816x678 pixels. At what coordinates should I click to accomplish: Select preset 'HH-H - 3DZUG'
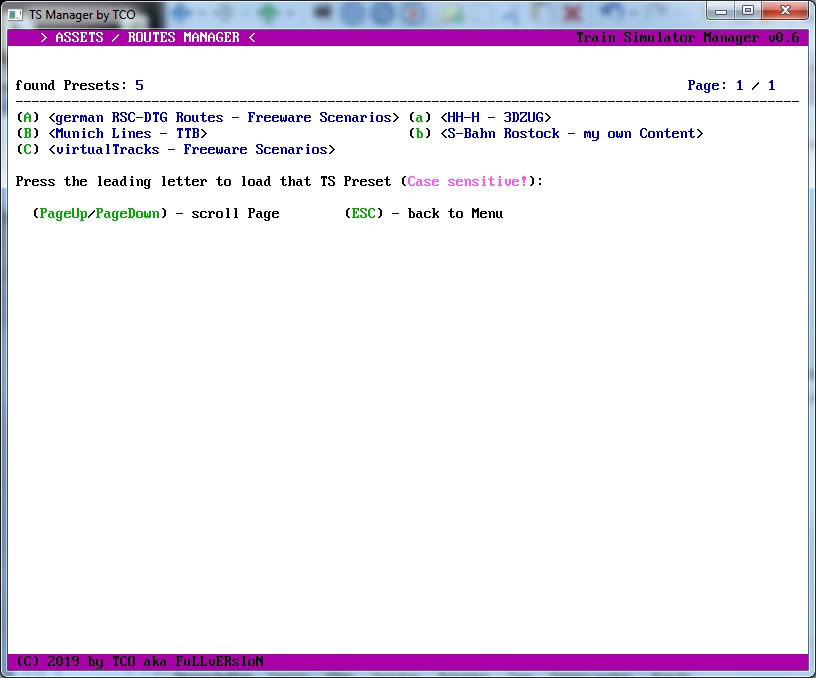pyautogui.click(x=495, y=118)
